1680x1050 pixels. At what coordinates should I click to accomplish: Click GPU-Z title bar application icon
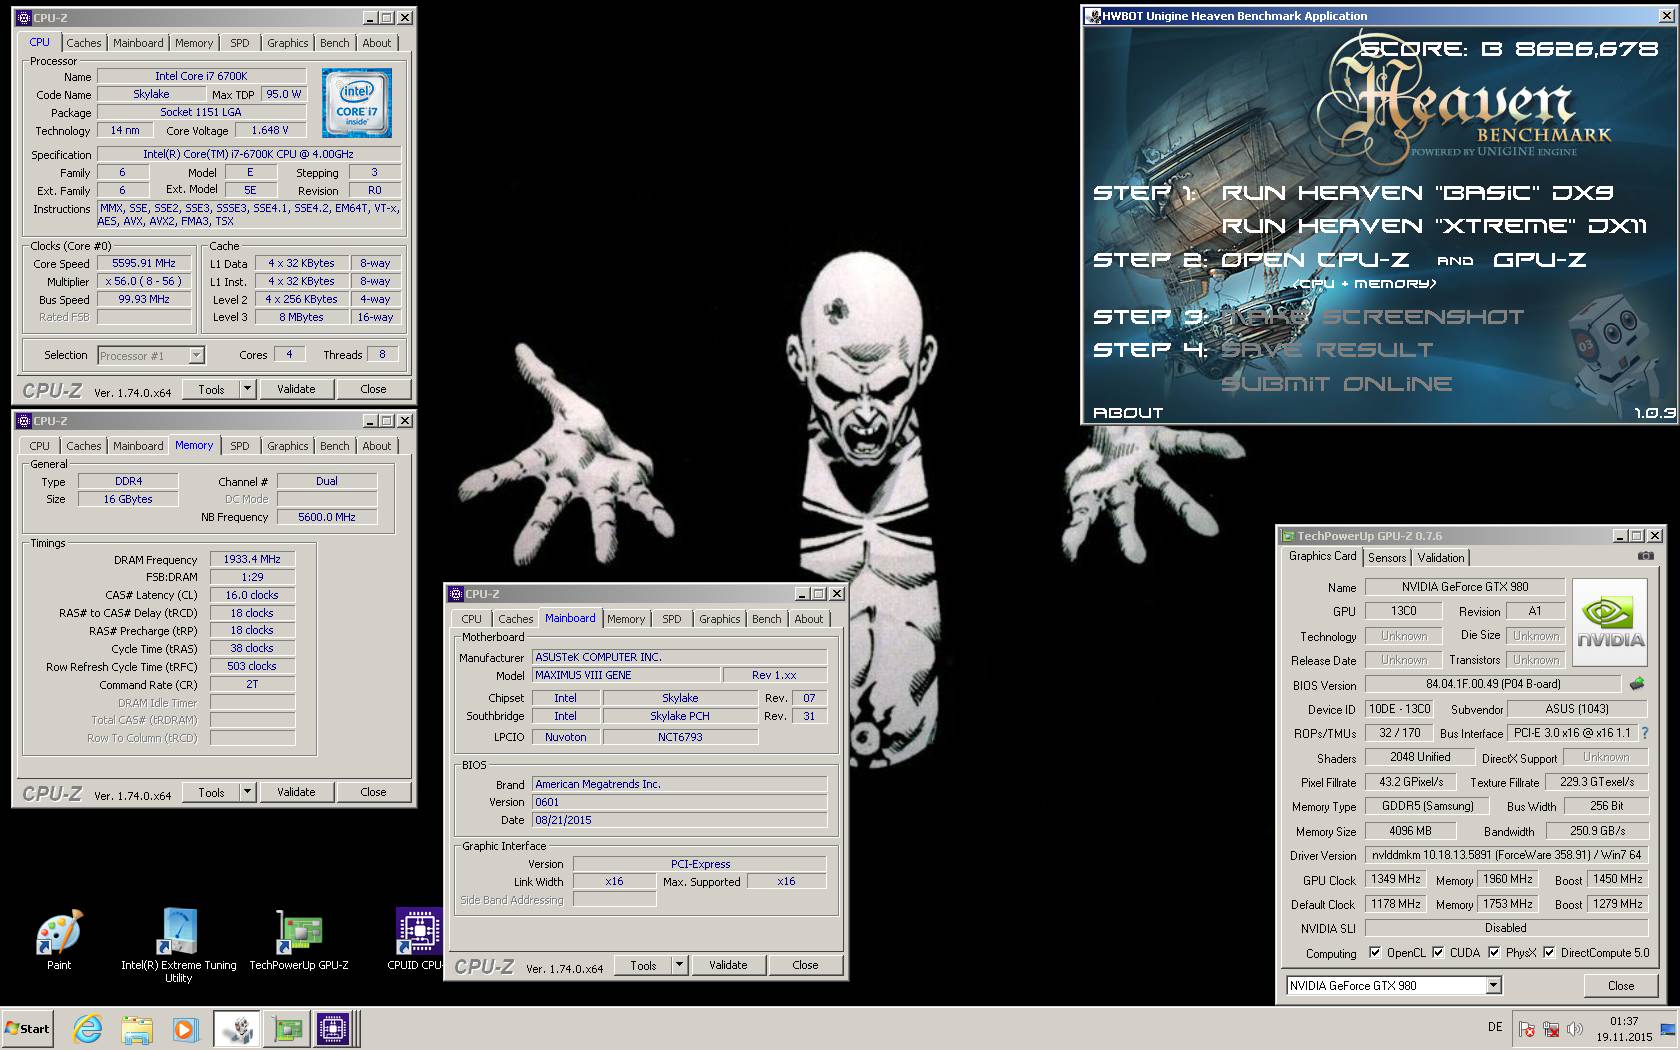(1289, 536)
